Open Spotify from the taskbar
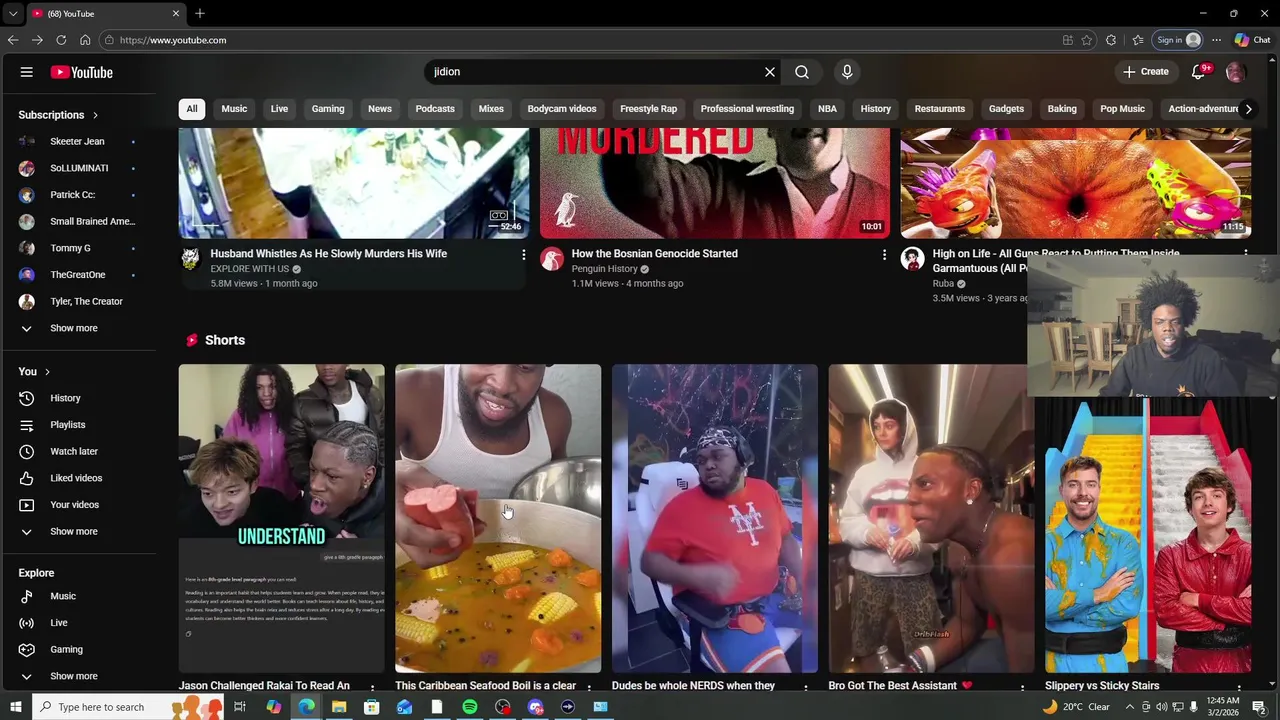Image resolution: width=1280 pixels, height=720 pixels. (470, 707)
